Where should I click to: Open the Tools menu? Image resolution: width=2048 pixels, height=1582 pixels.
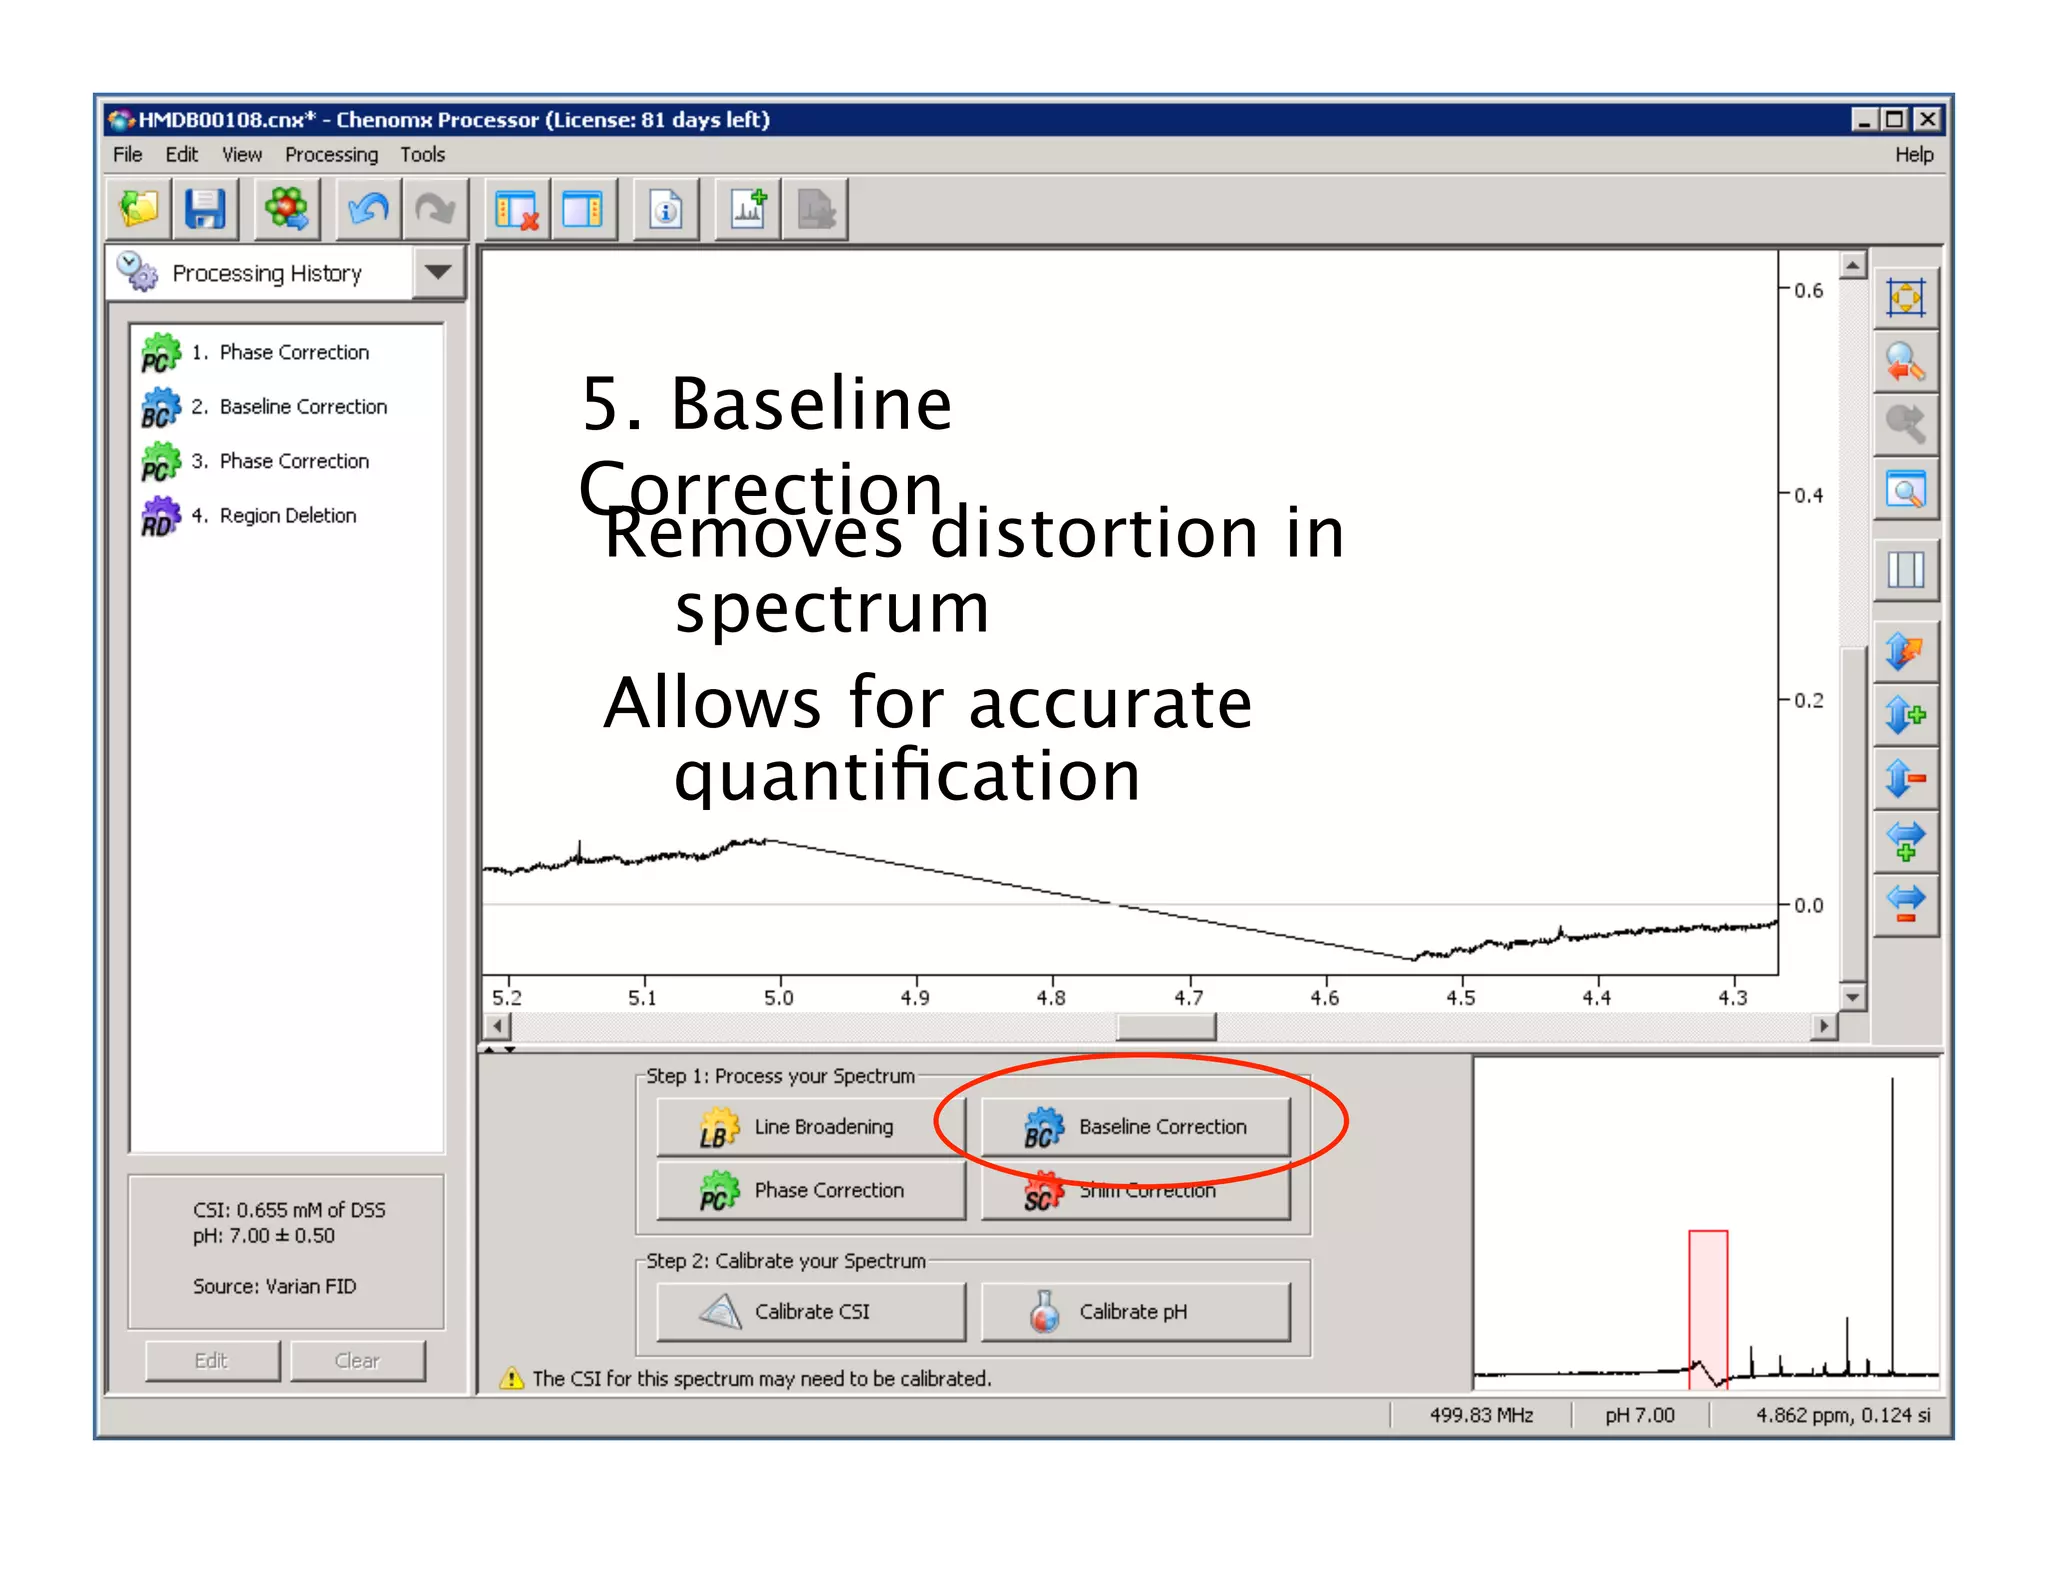pos(423,154)
